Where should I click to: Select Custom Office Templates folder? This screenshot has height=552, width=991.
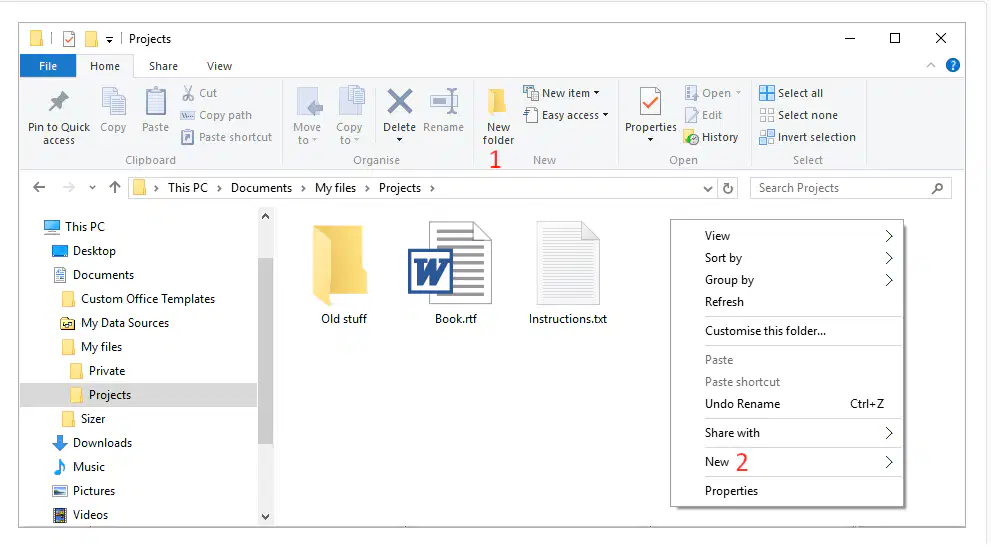[148, 299]
